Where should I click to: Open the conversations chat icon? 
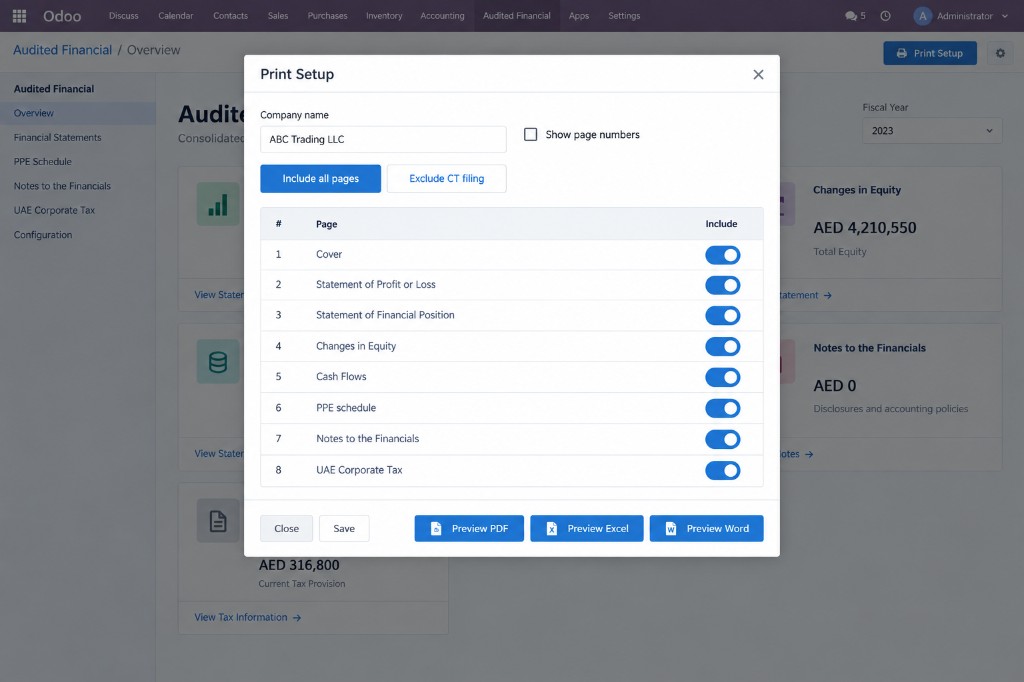point(851,16)
